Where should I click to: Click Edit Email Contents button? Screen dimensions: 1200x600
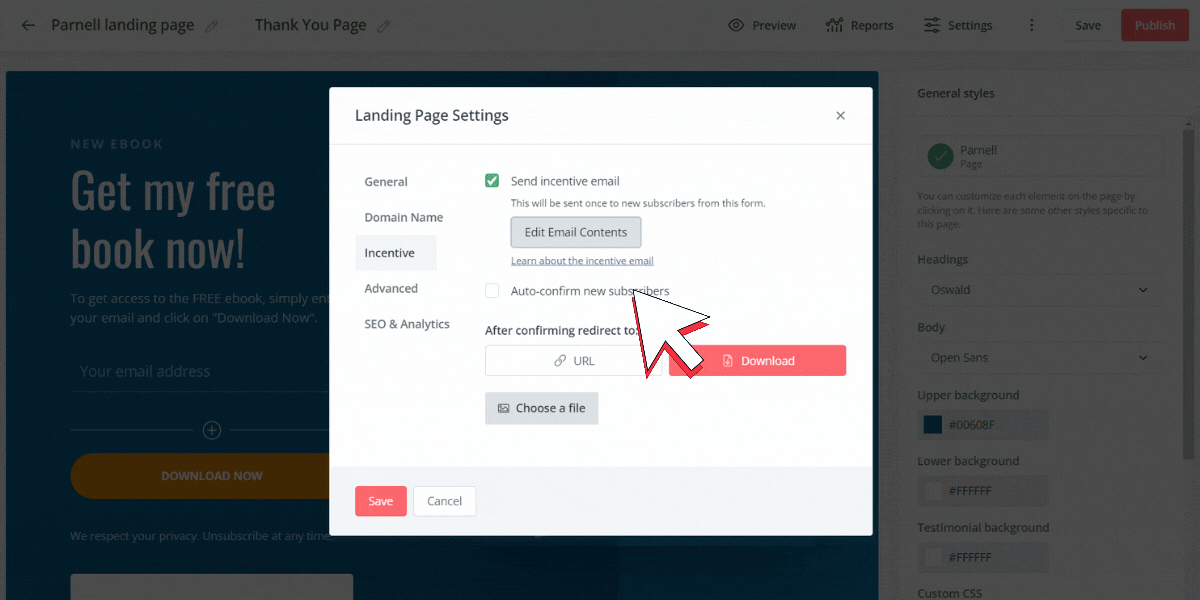[576, 232]
